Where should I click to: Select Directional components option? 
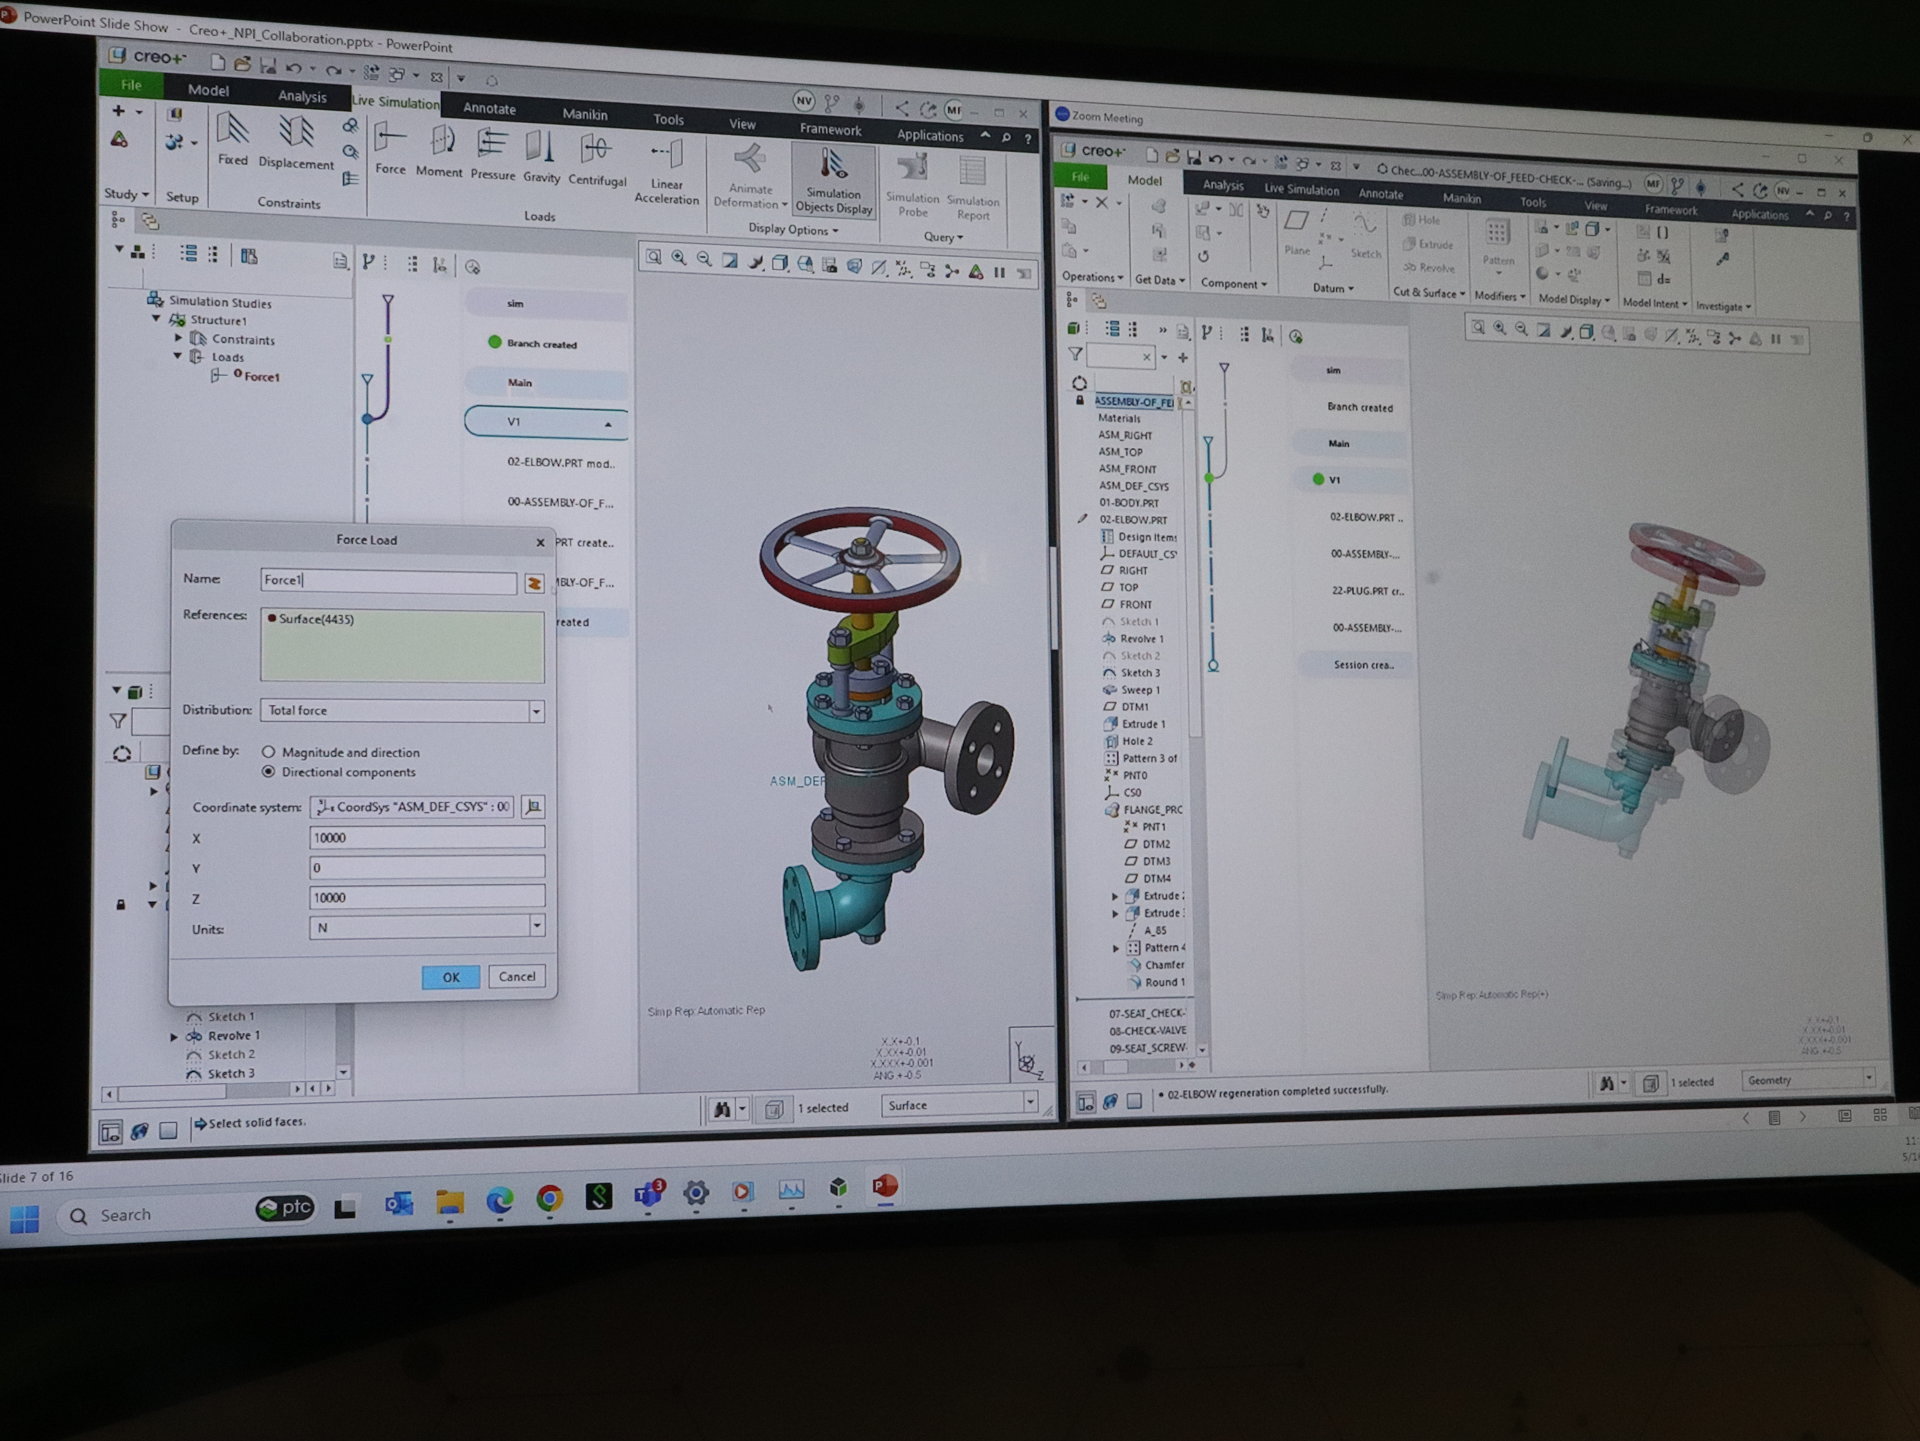268,772
